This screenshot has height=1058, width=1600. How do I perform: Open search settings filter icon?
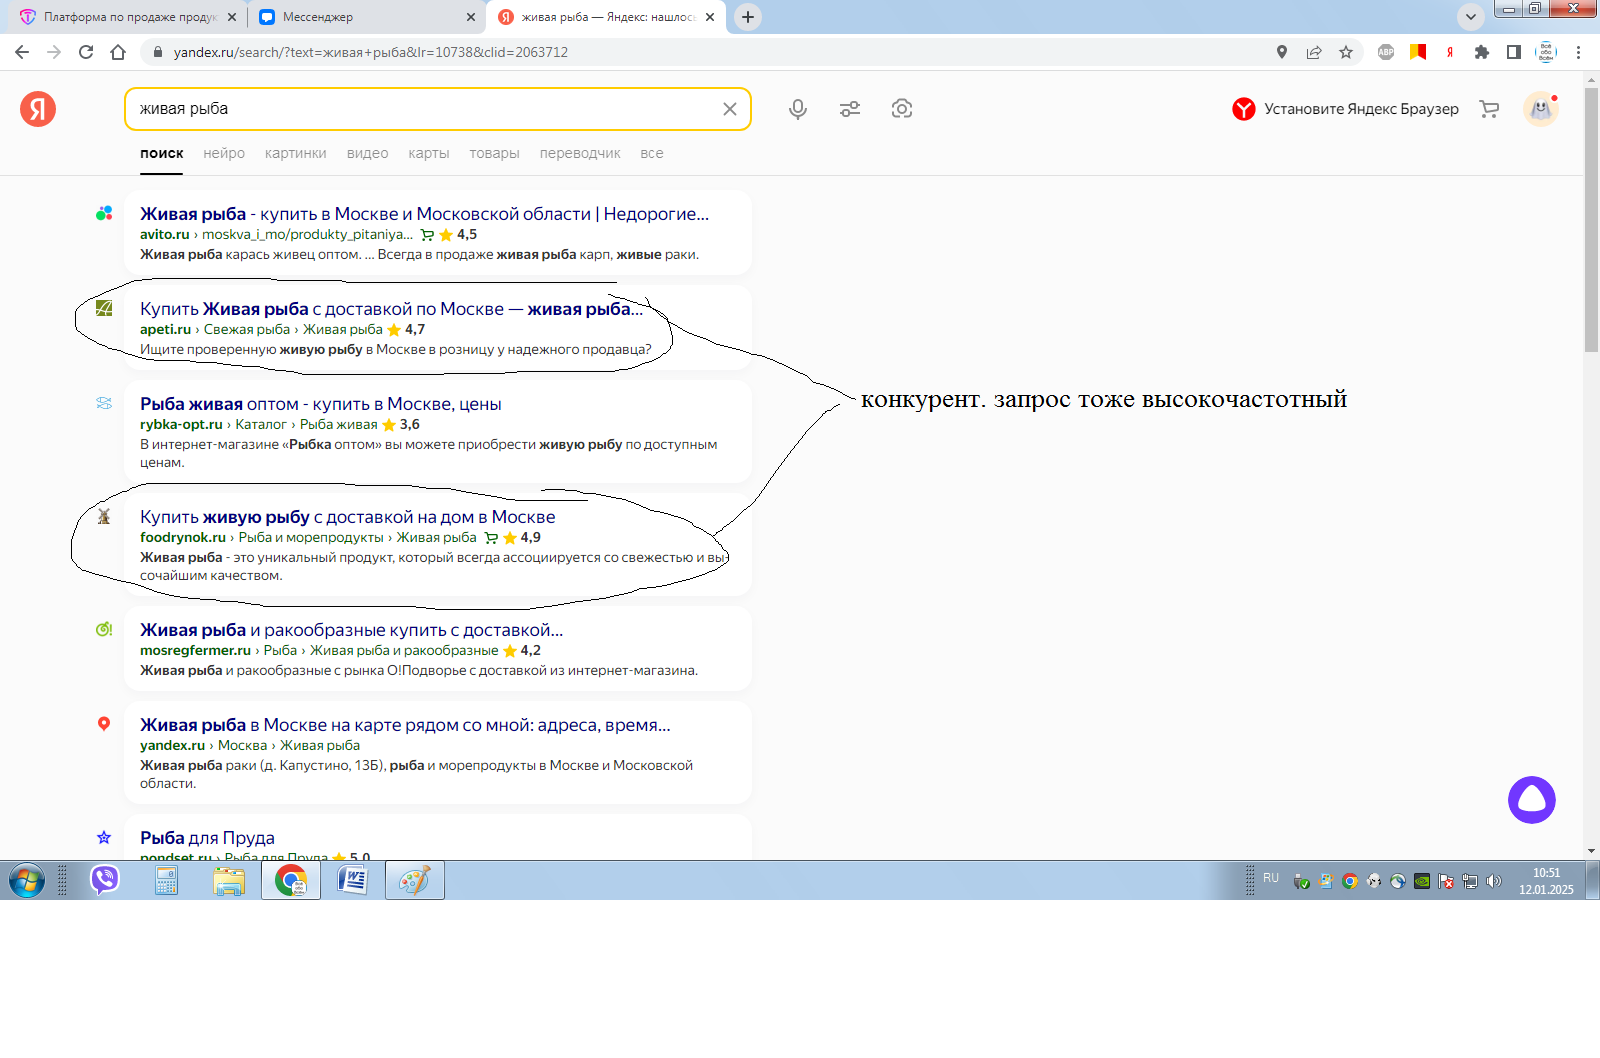[850, 109]
